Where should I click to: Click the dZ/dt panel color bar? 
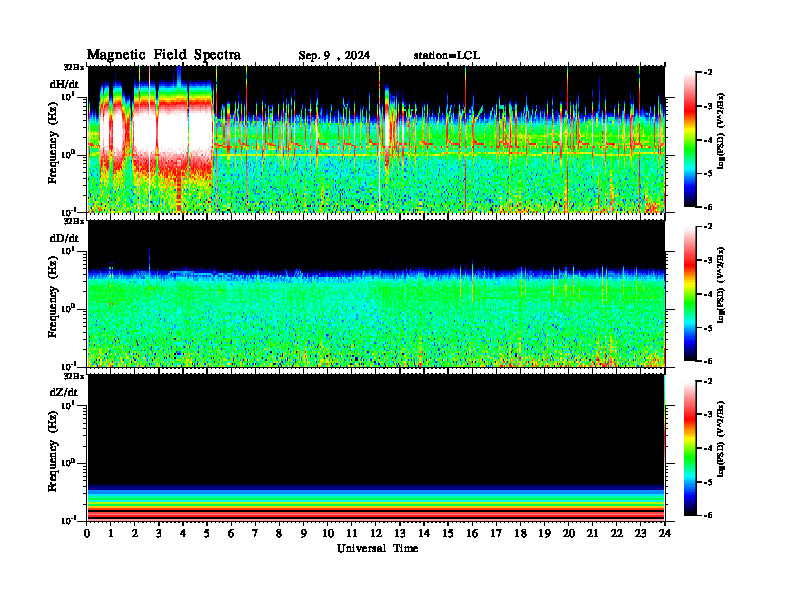(x=690, y=448)
